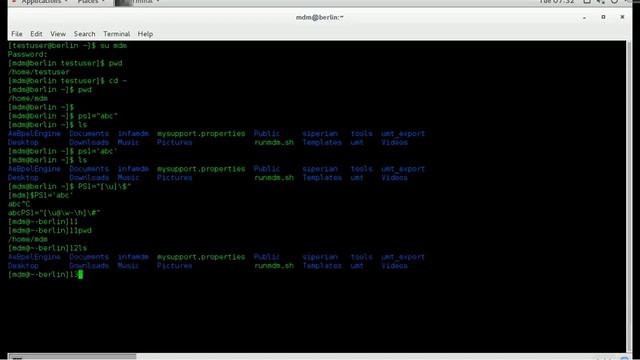Close the mdm@berlin terminal window
This screenshot has height=360, width=640.
click(622, 17)
